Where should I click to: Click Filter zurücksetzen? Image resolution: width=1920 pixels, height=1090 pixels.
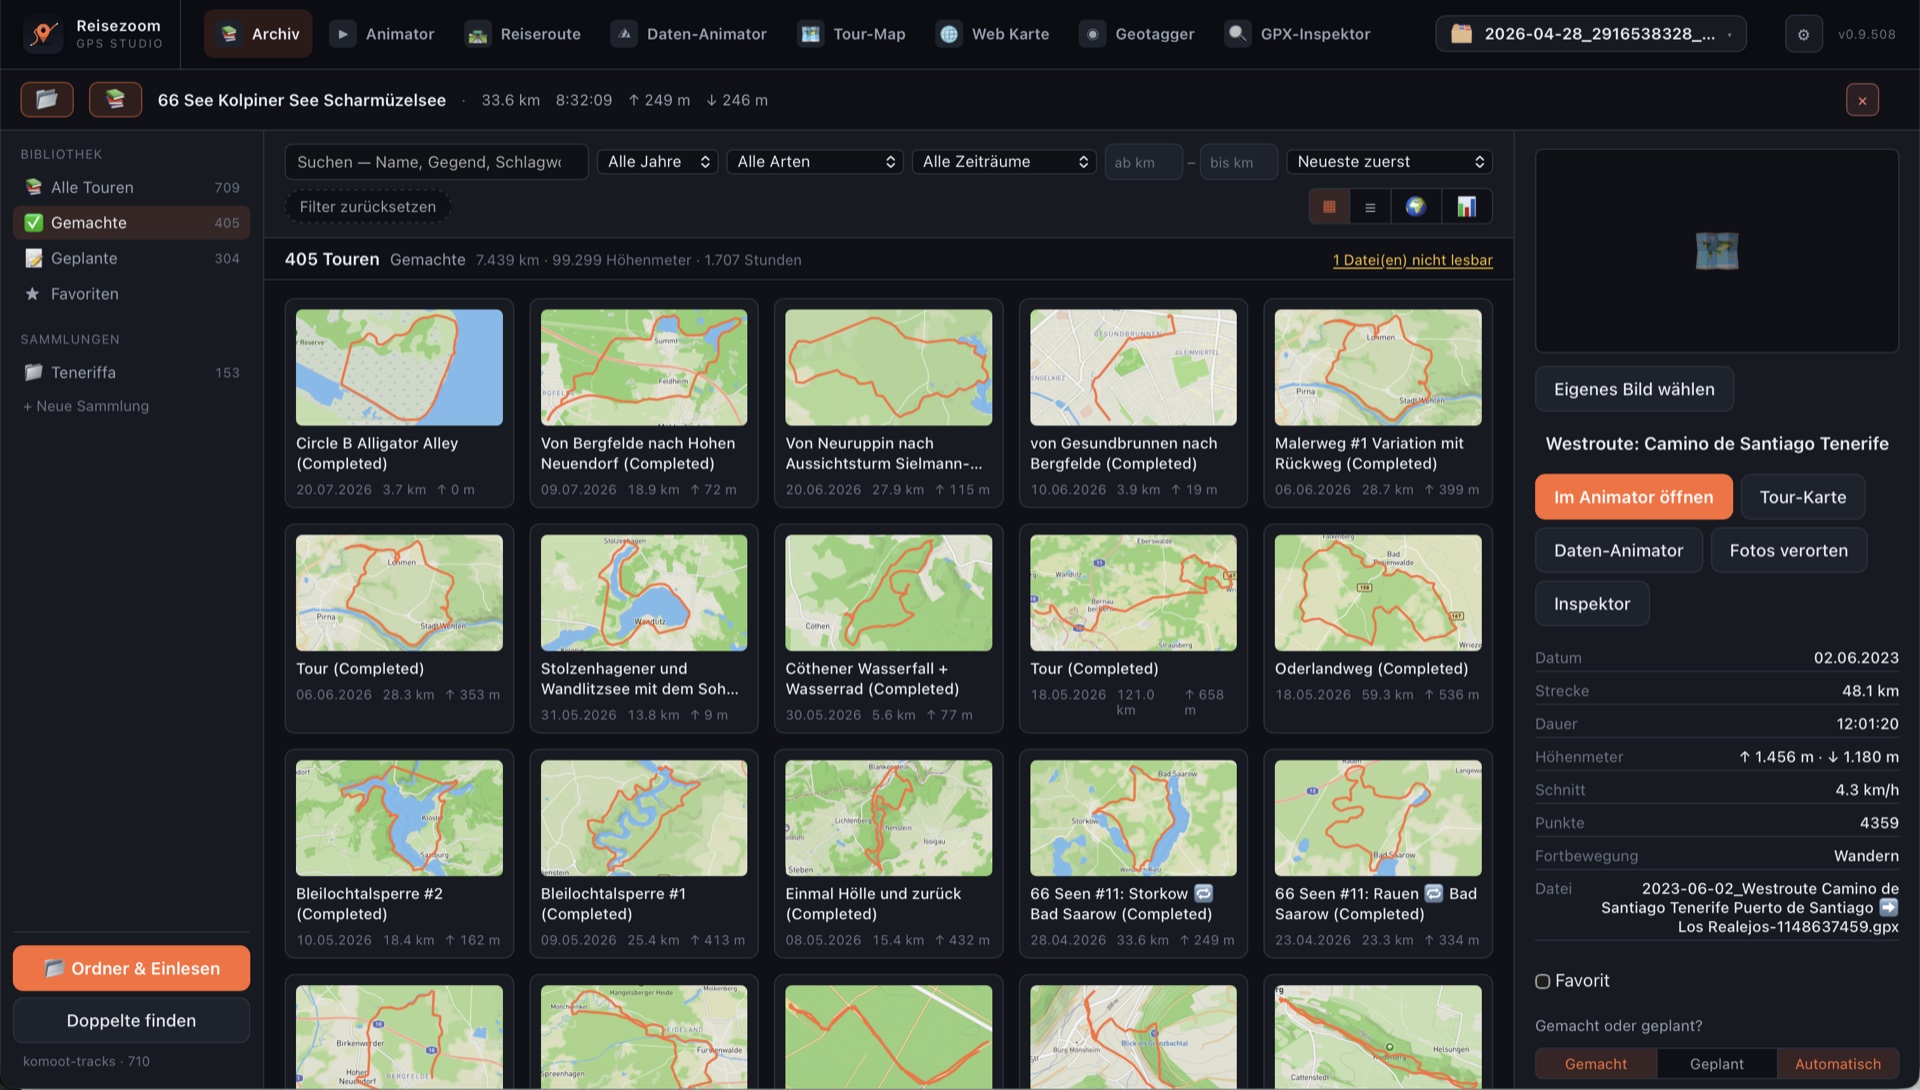pyautogui.click(x=367, y=207)
